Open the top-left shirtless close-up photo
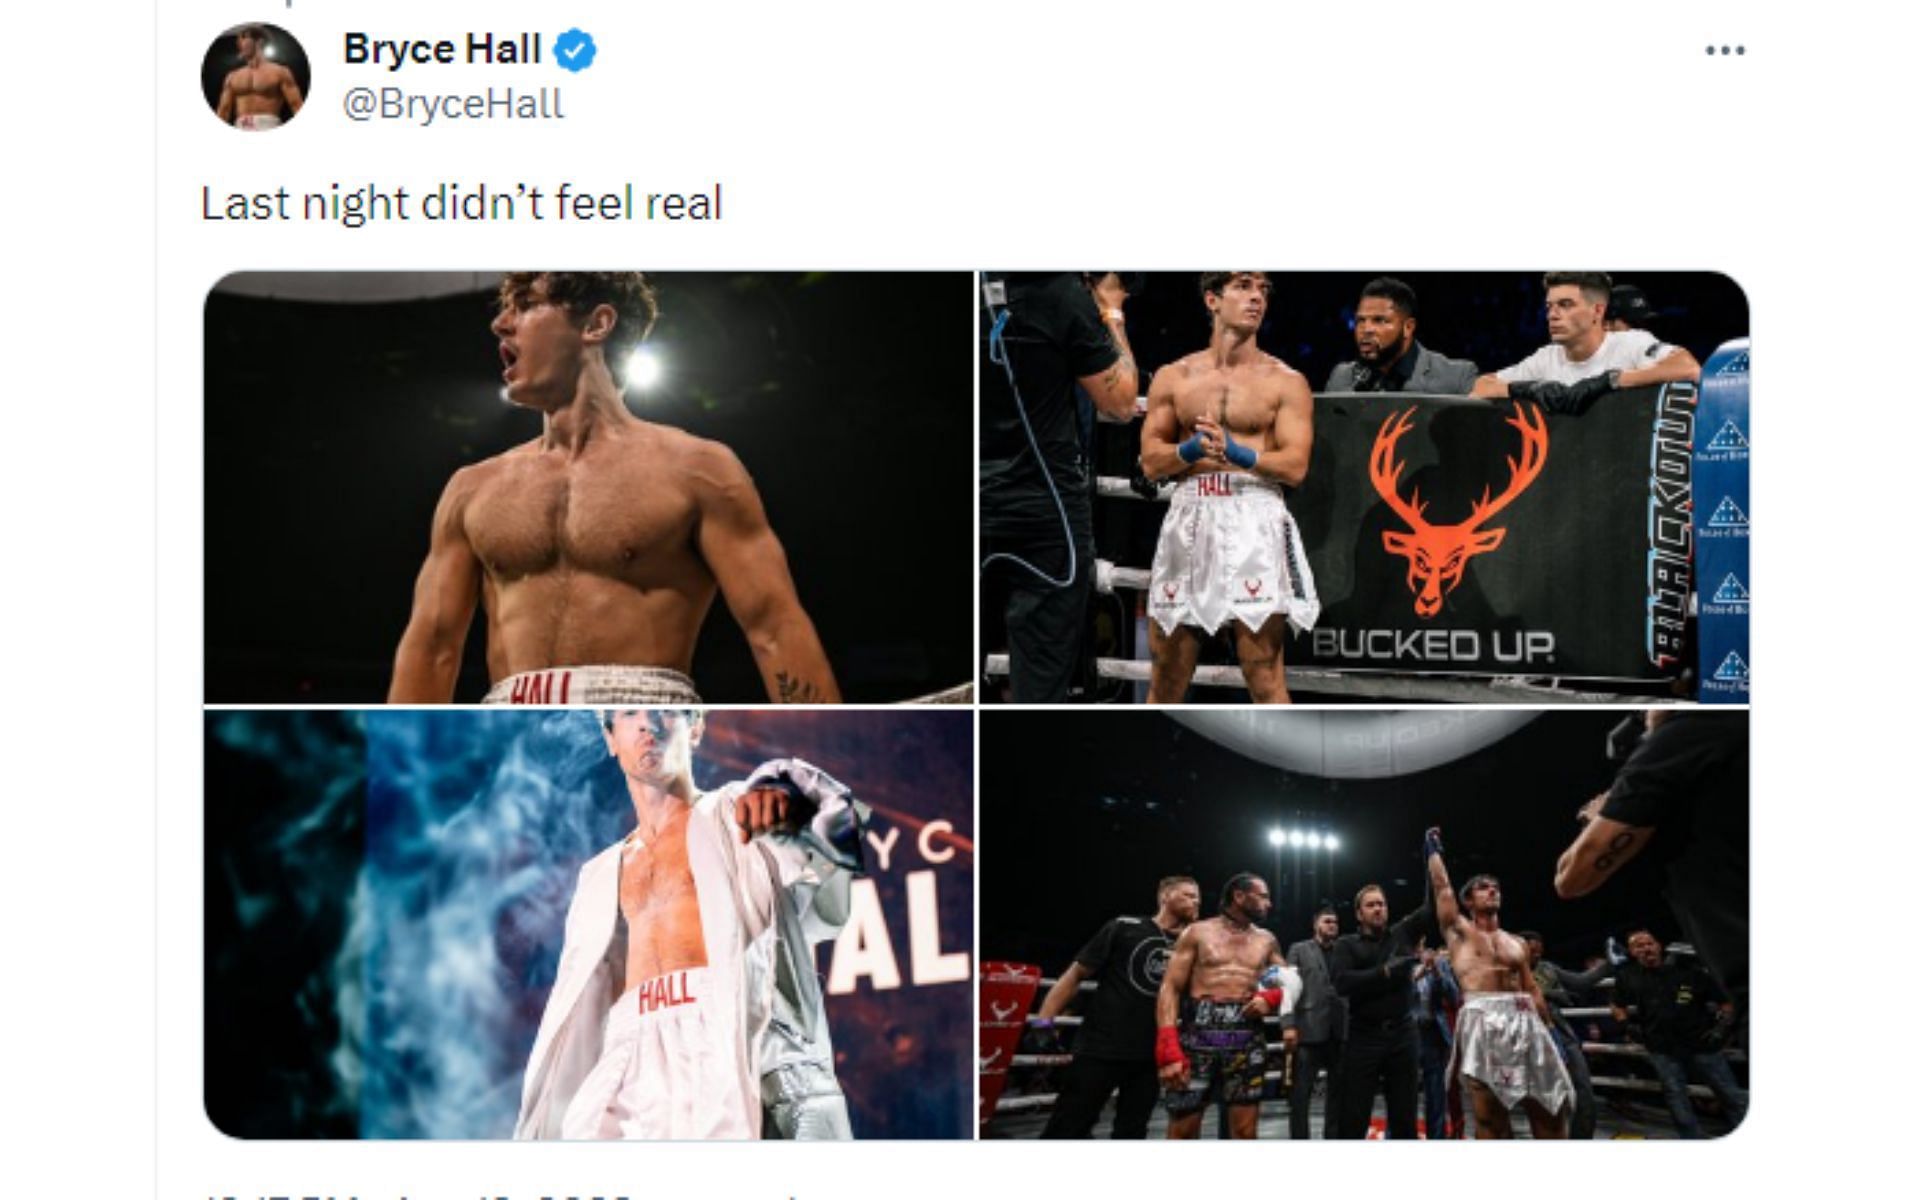This screenshot has width=1920, height=1200. click(x=588, y=487)
